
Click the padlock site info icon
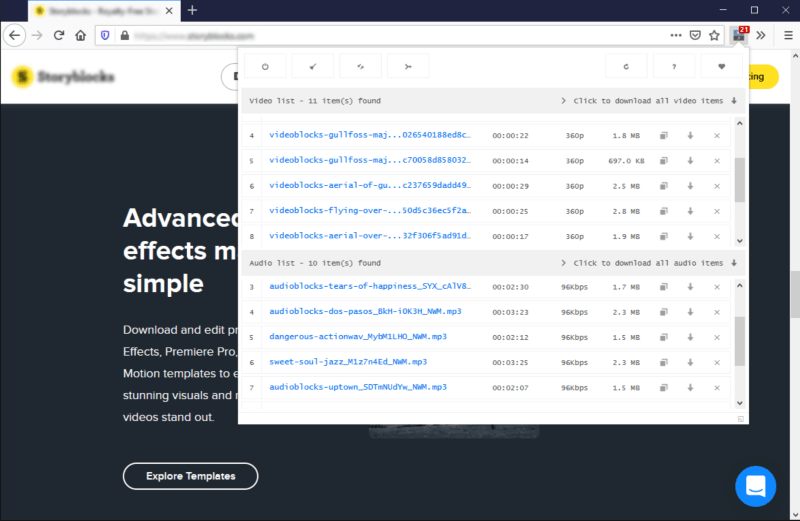point(124,35)
